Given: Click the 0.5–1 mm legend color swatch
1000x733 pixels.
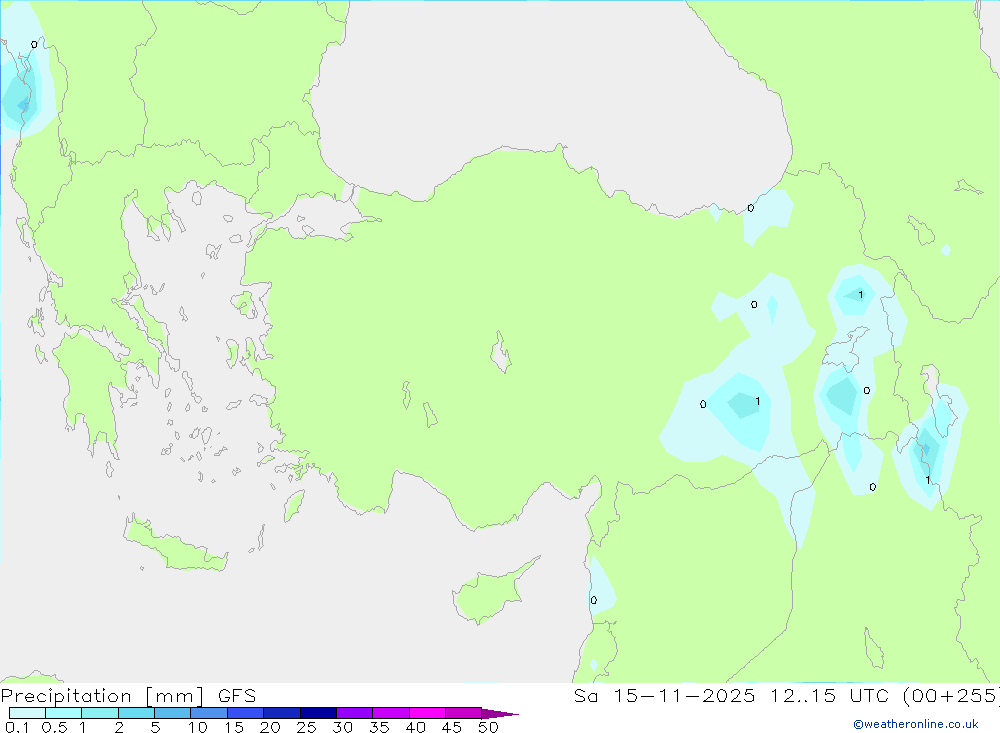Looking at the screenshot, I should 64,713.
